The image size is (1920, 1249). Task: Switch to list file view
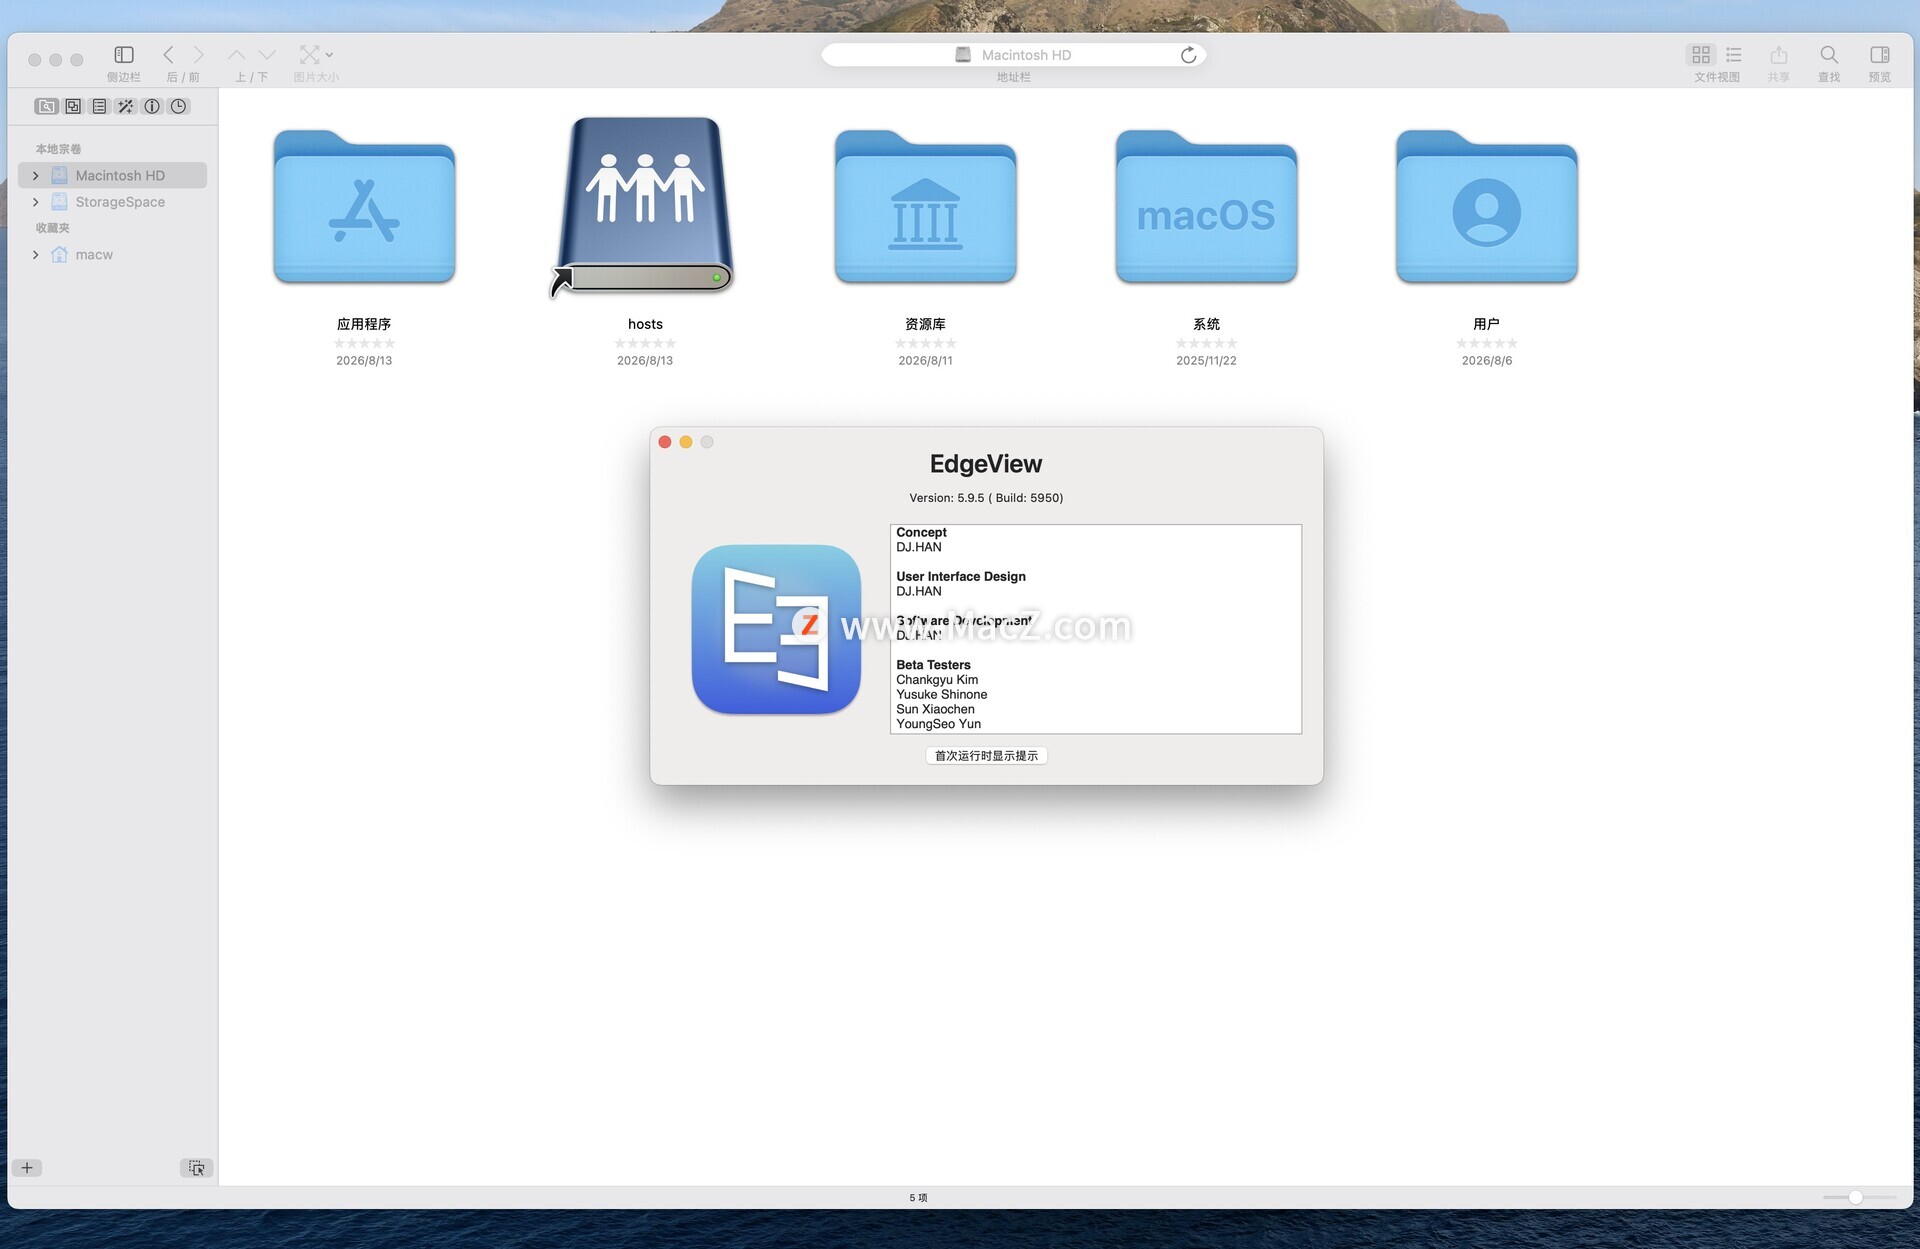point(1733,55)
